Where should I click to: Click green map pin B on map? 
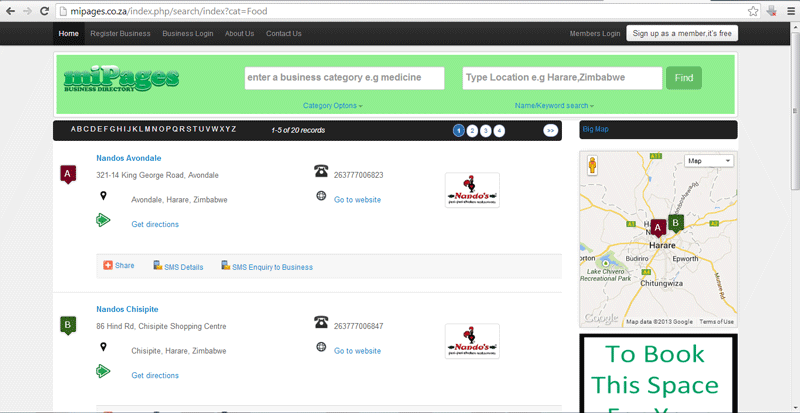676,223
